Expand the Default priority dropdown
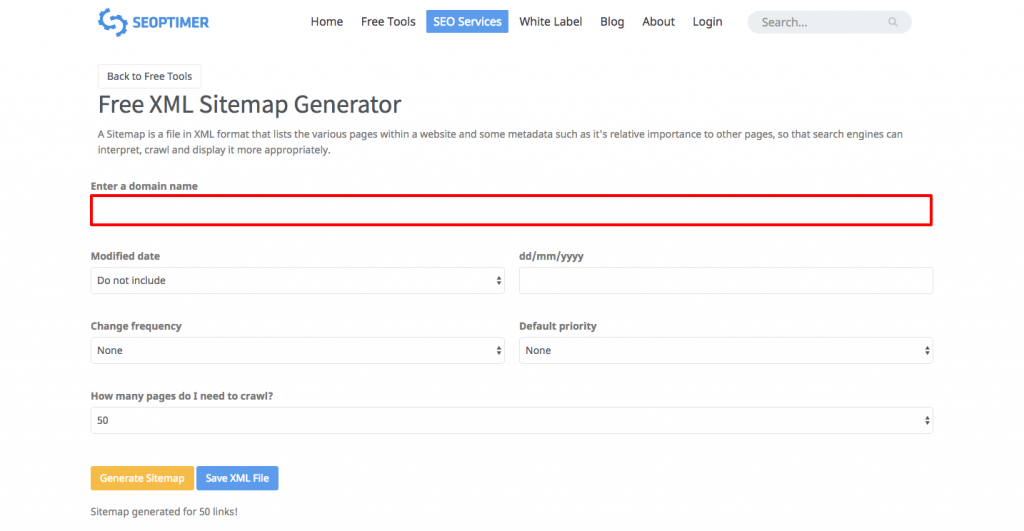Screen dimensions: 1024x531 (x=725, y=351)
